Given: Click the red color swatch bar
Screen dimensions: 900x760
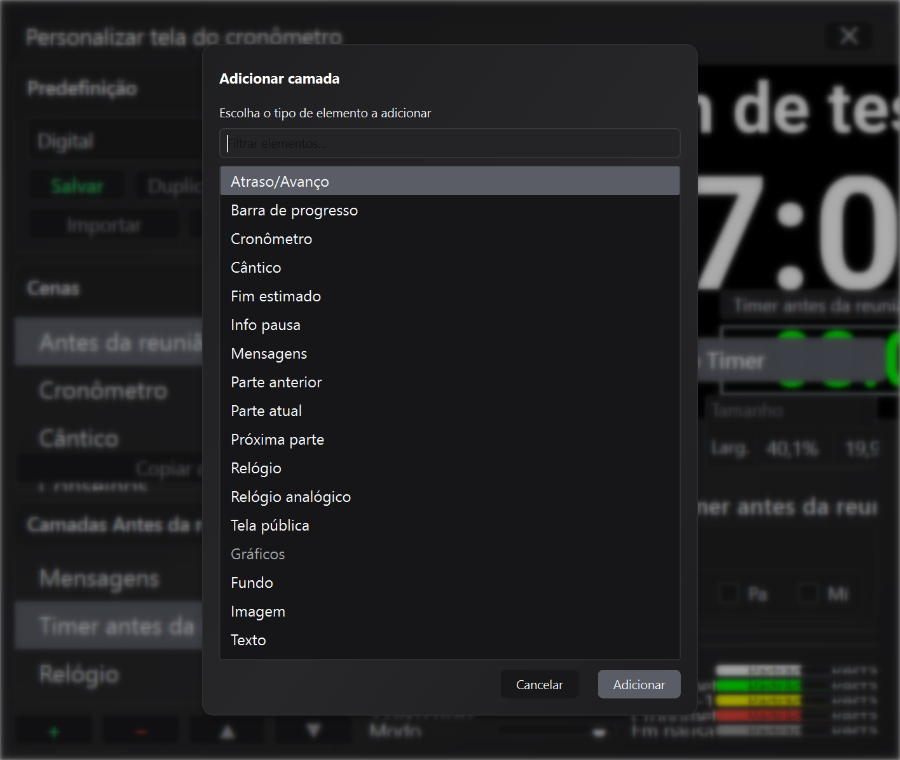Looking at the screenshot, I should 758,715.
